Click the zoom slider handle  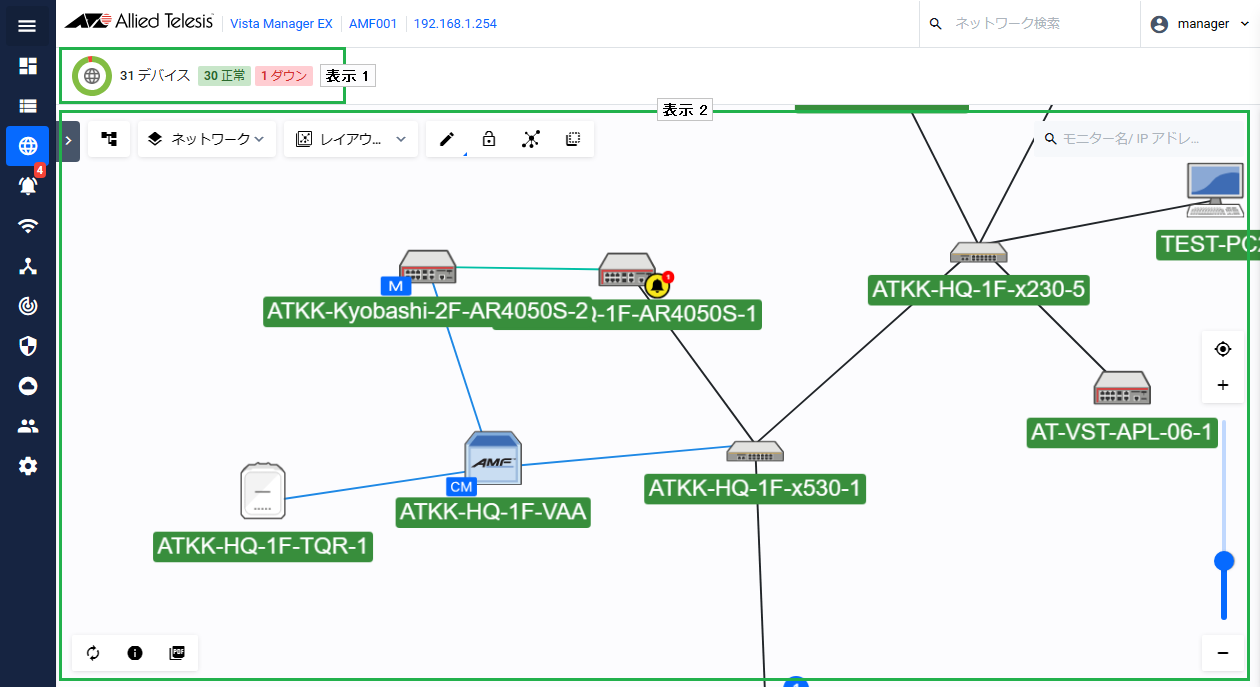[1223, 561]
